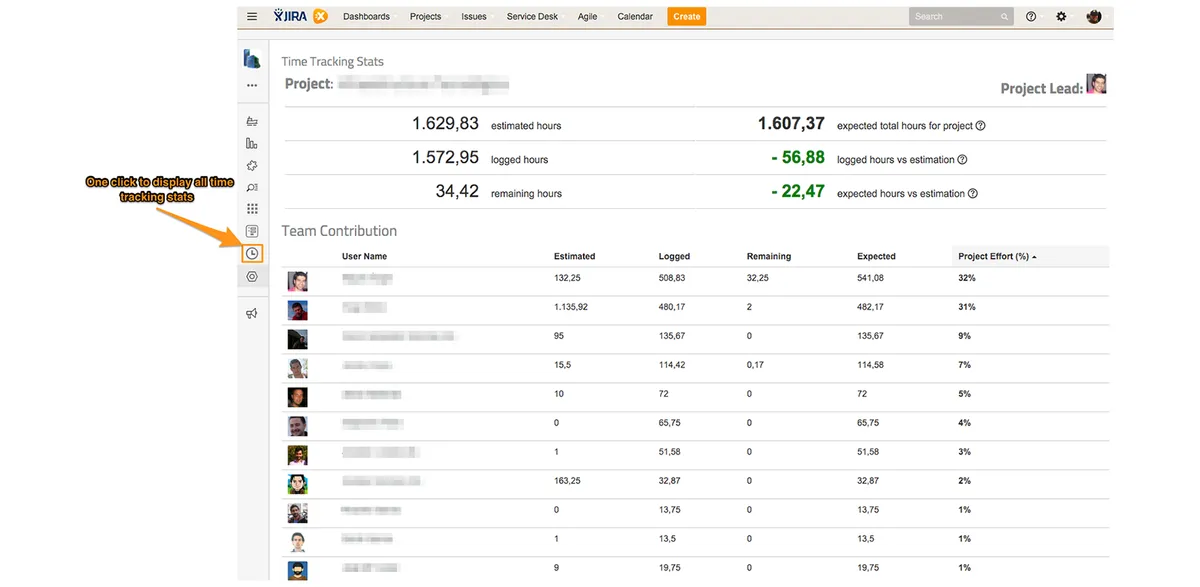Open the Project Lead avatar
Image resolution: width=1200 pixels, height=587 pixels.
[1097, 84]
